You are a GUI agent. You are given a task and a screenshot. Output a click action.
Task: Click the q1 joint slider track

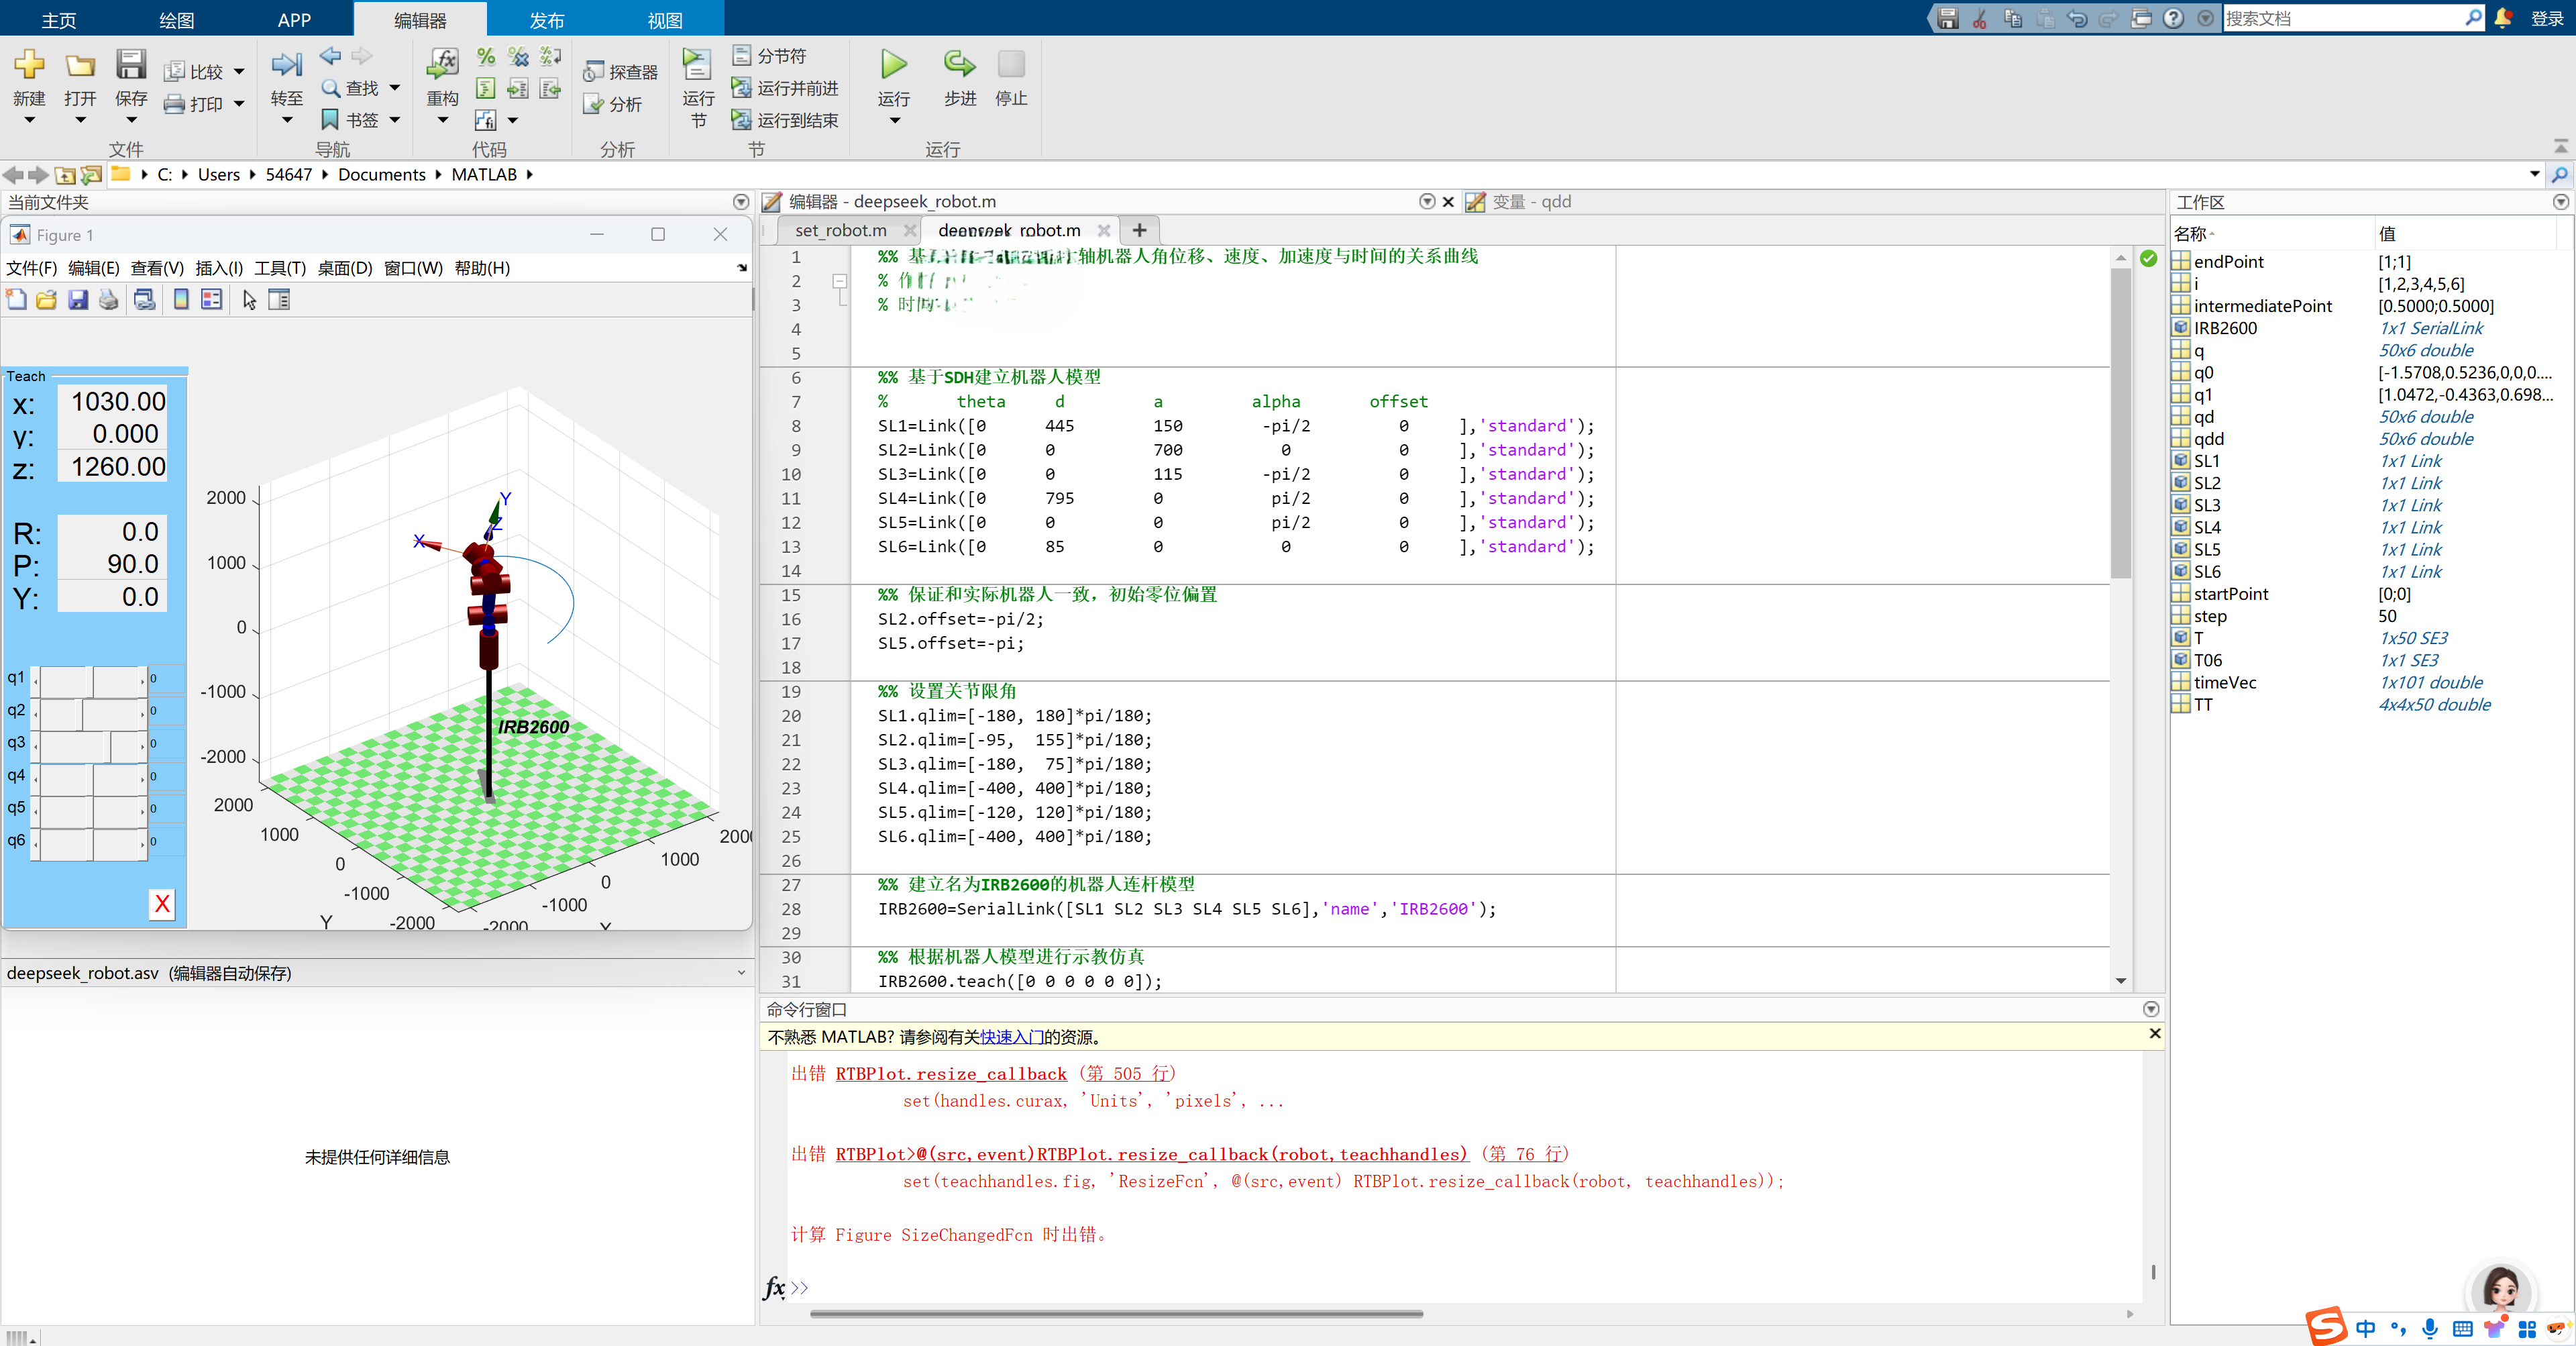click(91, 680)
